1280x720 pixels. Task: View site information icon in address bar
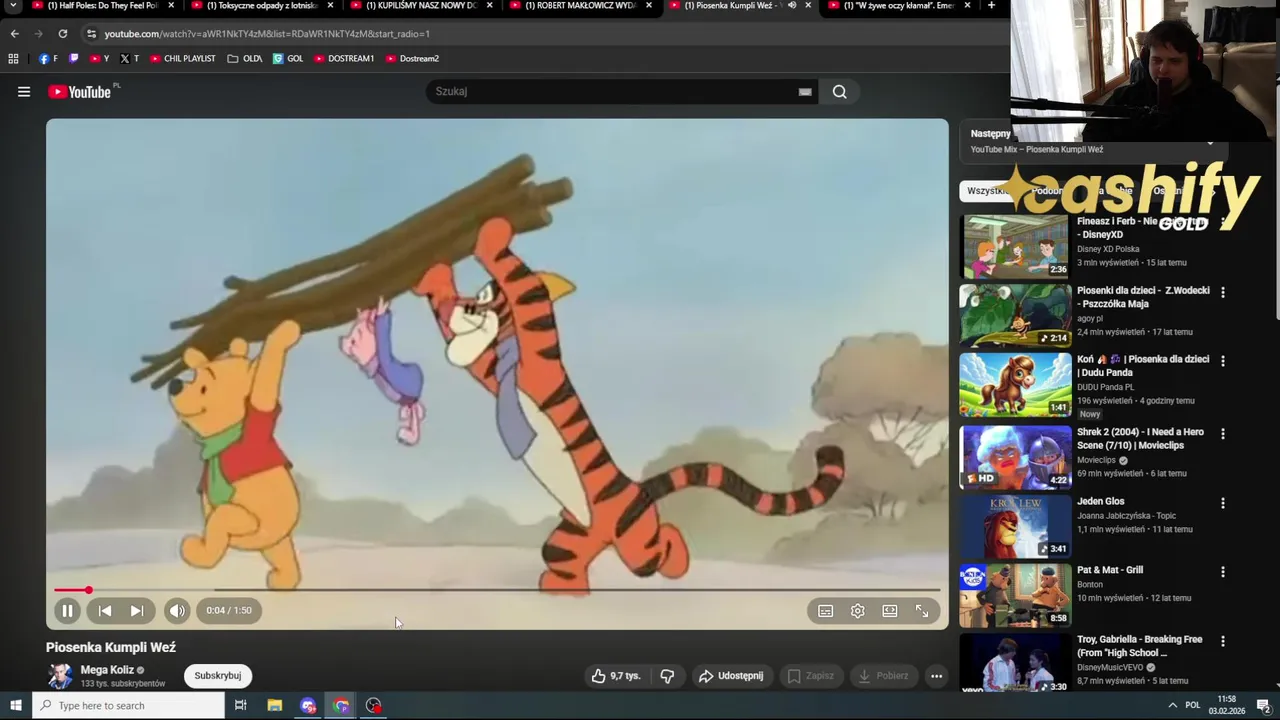tap(91, 33)
